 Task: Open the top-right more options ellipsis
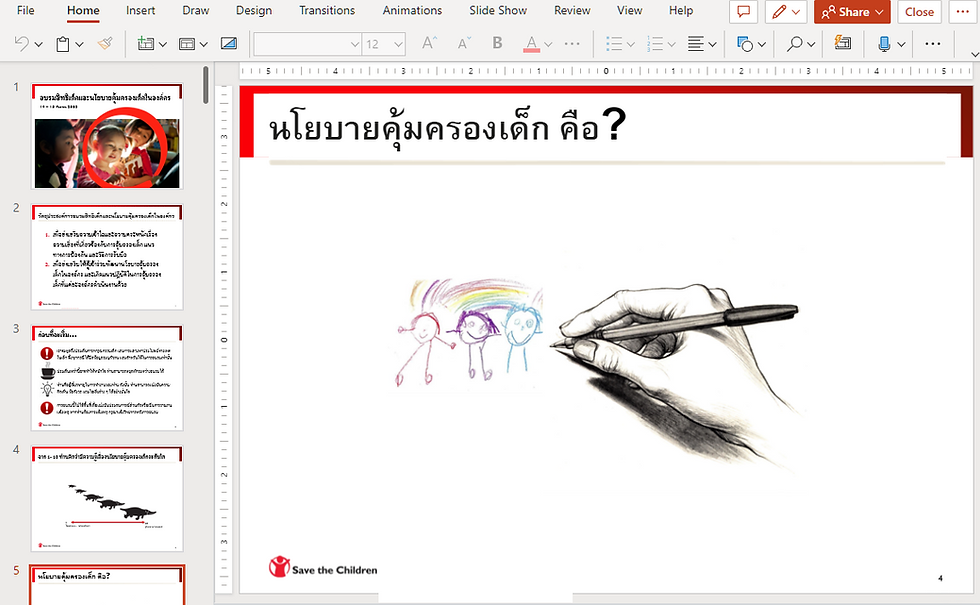[962, 12]
